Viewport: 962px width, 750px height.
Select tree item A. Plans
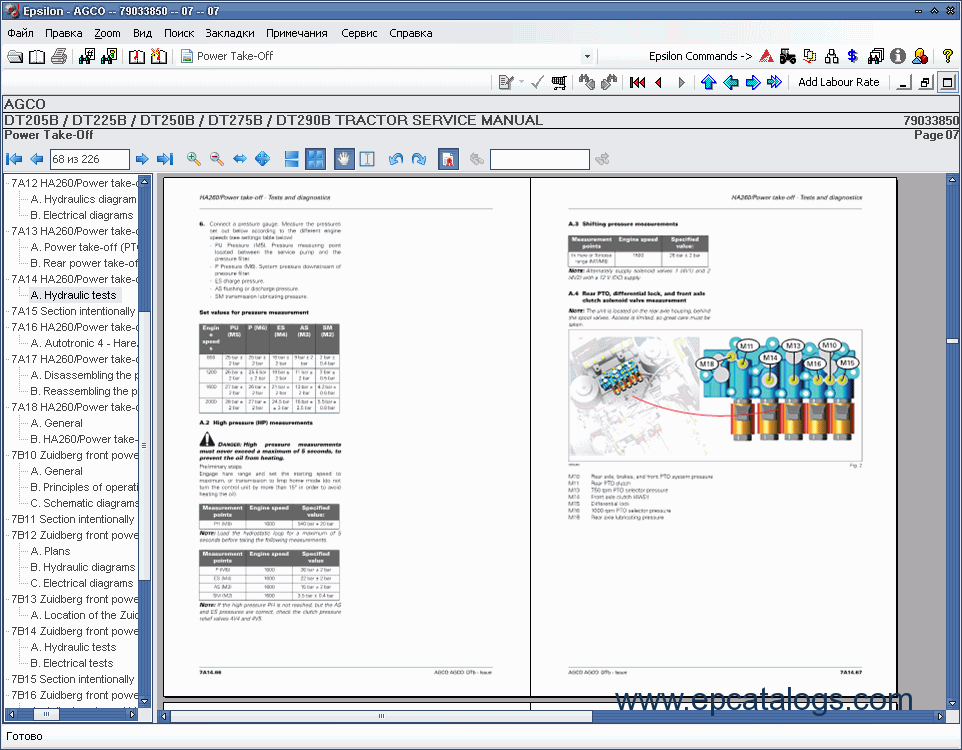pyautogui.click(x=50, y=551)
